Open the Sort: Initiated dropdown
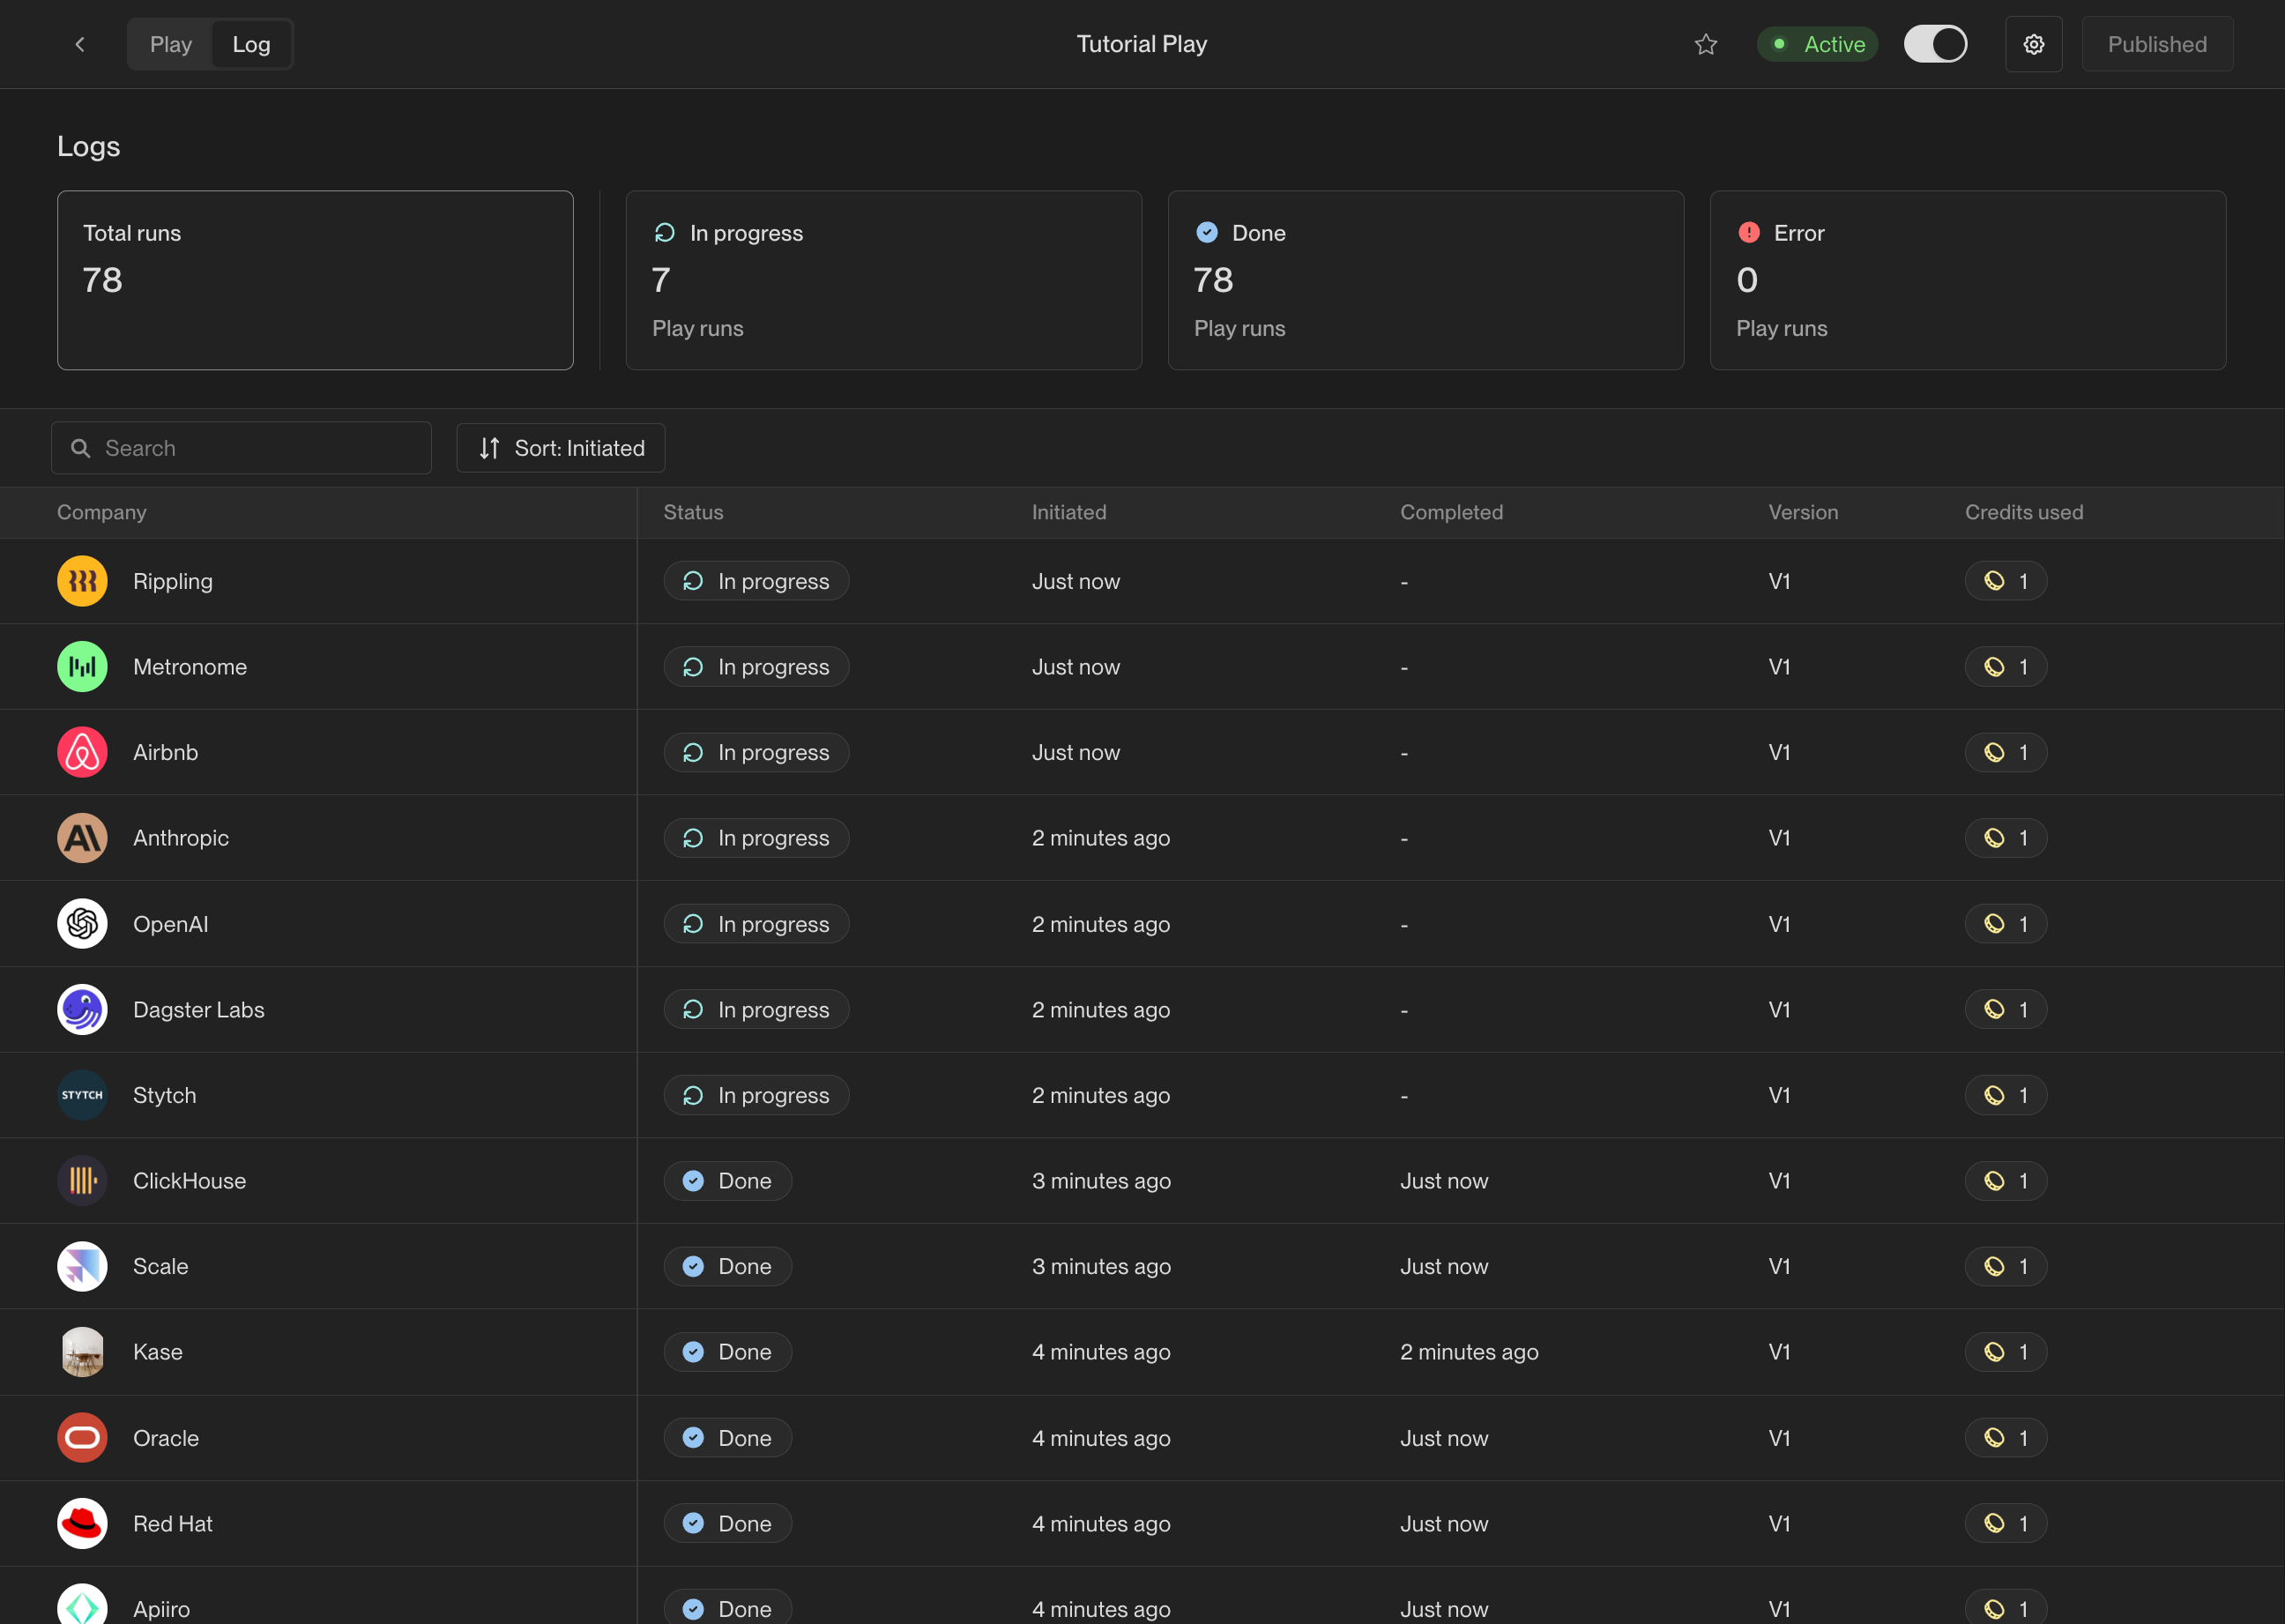 (x=561, y=448)
